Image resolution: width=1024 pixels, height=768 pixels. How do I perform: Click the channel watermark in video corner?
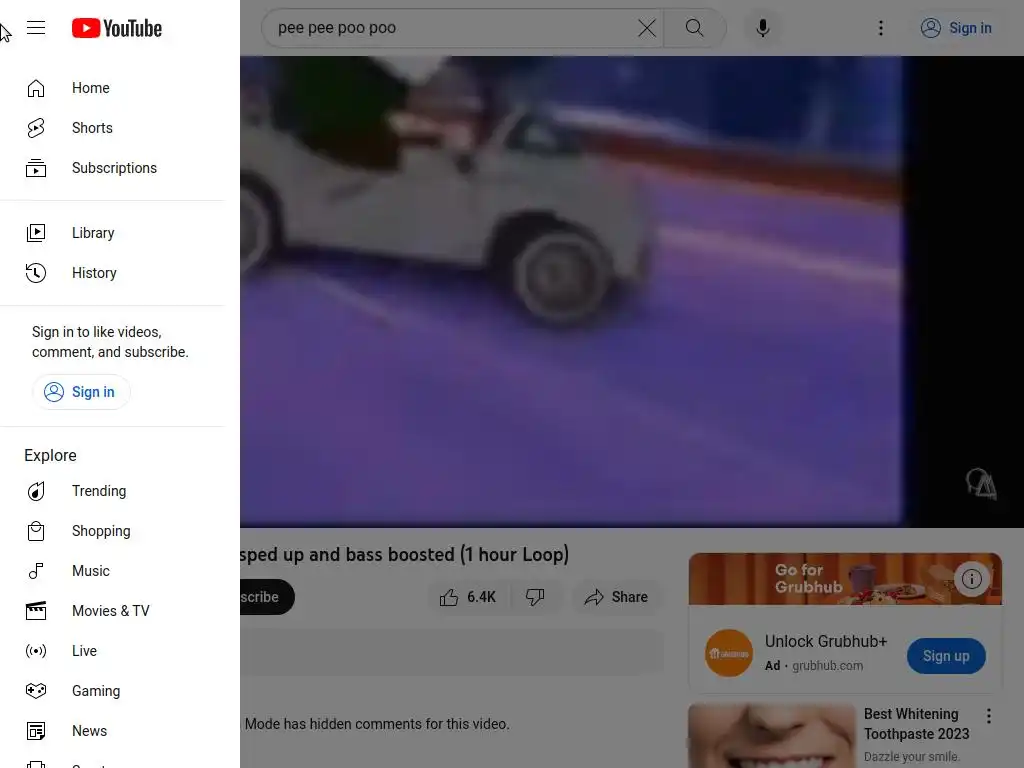coord(980,484)
